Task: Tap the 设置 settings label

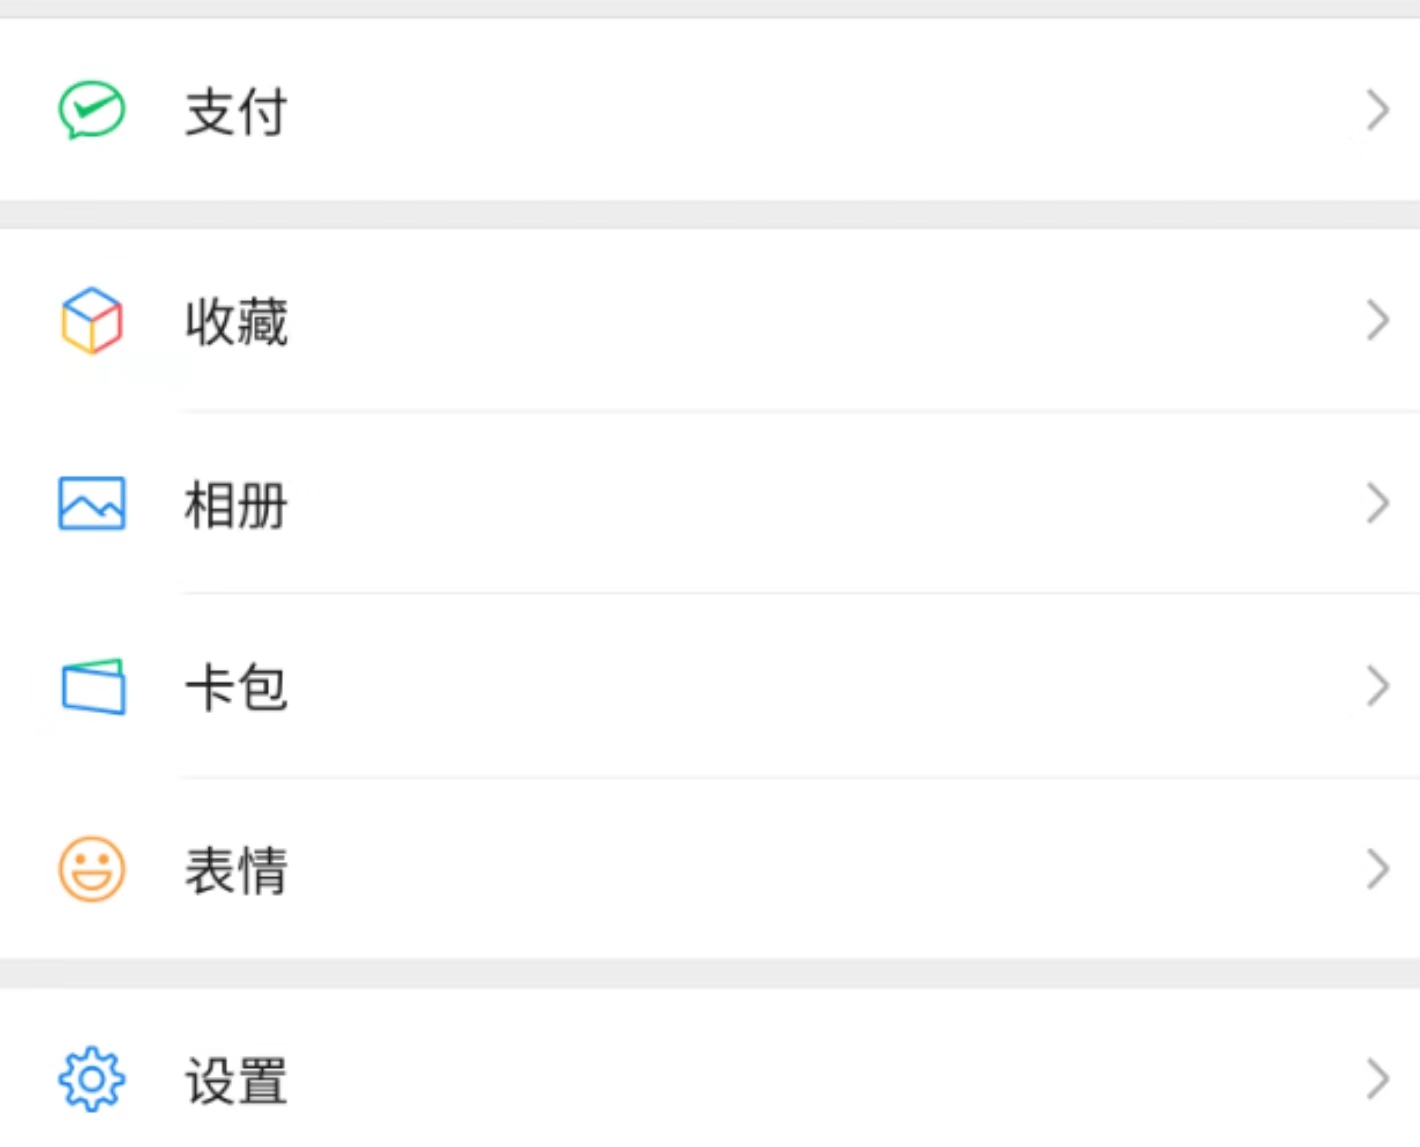Action: (x=236, y=1081)
